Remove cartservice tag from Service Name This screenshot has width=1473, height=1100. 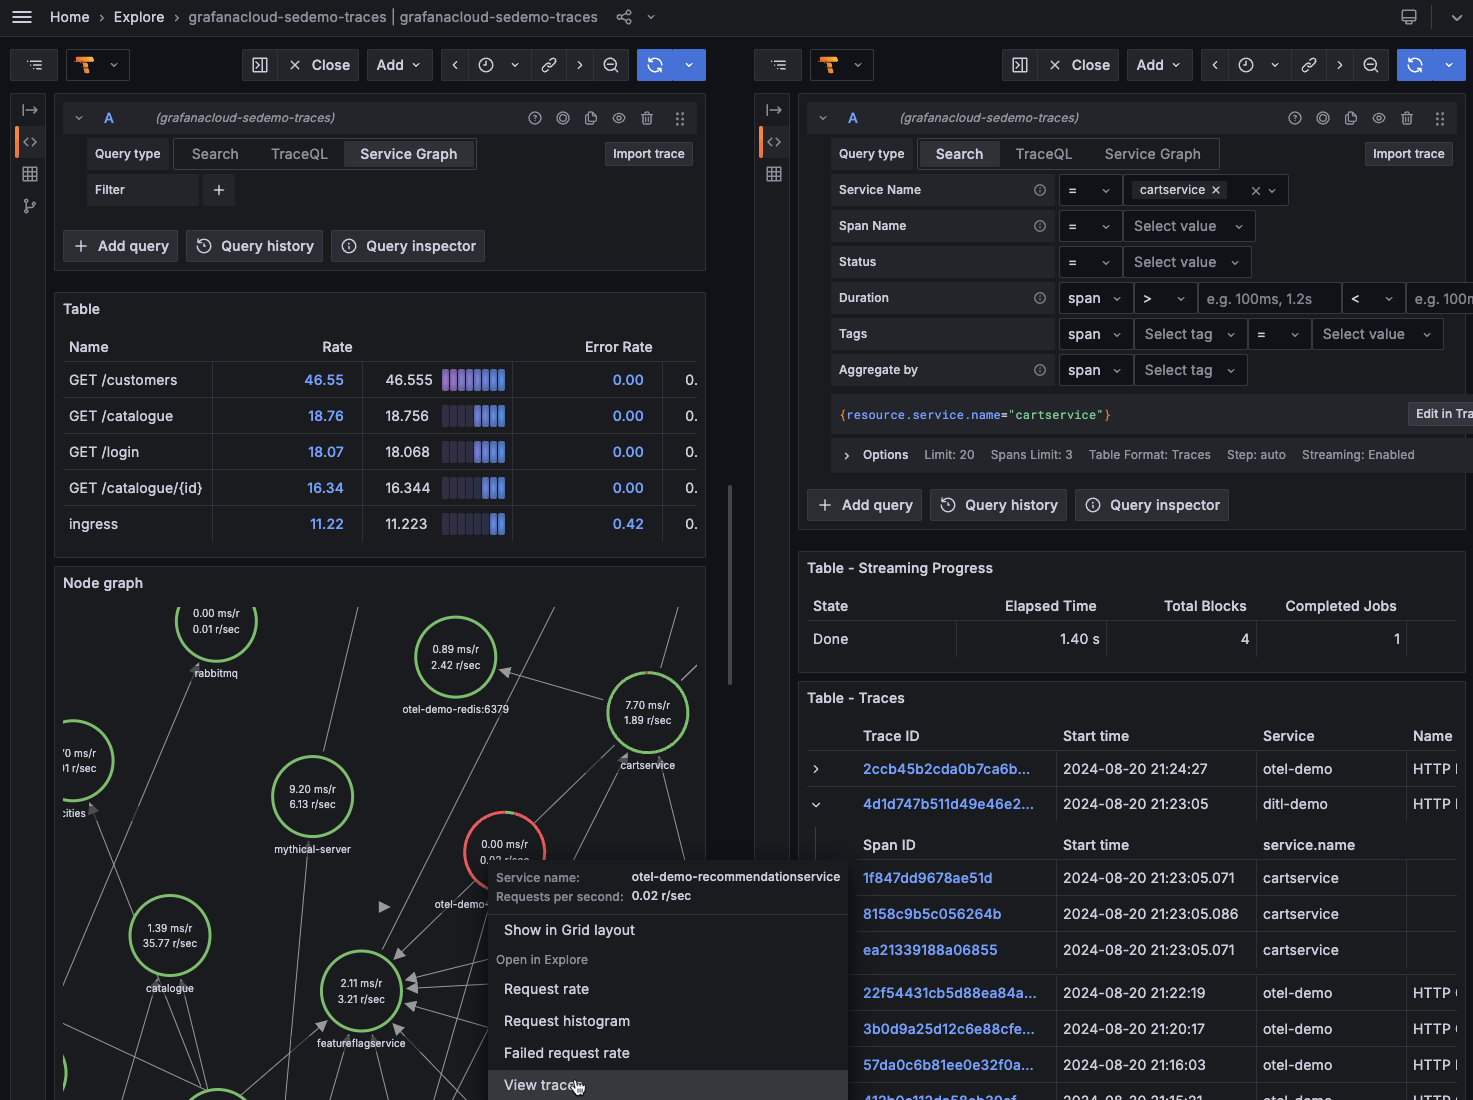point(1216,190)
